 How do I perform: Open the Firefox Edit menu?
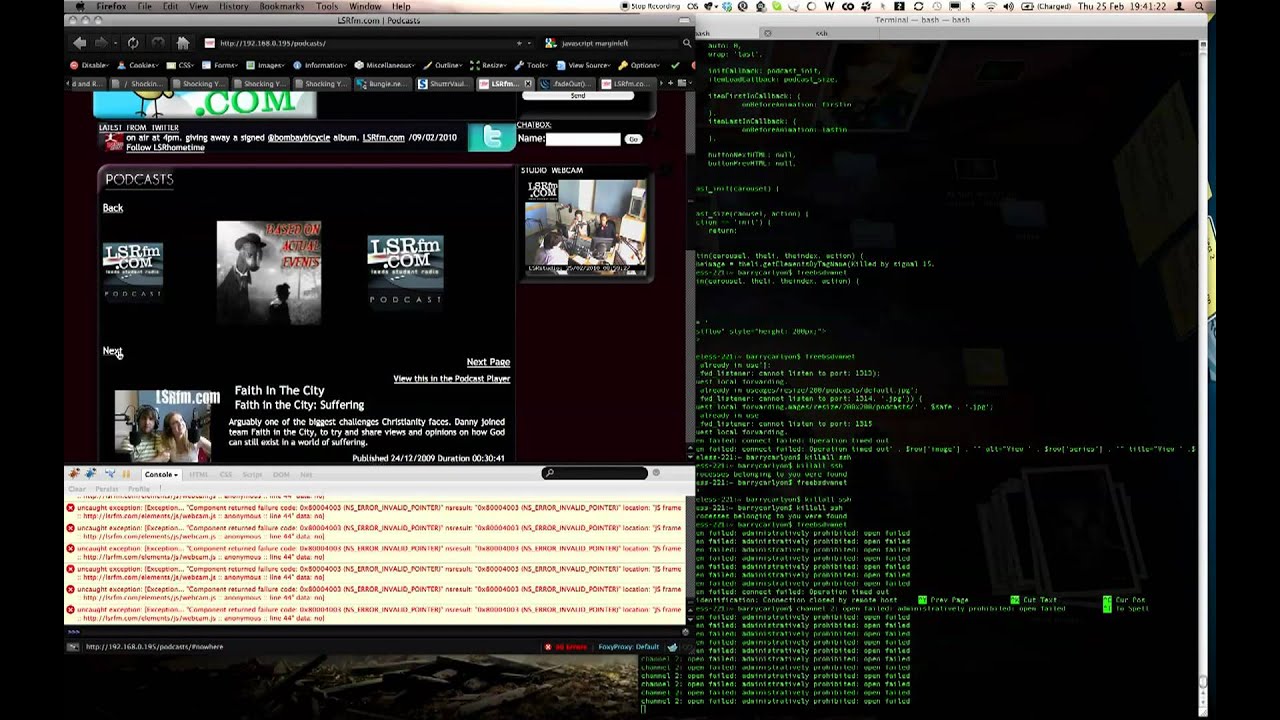[170, 6]
